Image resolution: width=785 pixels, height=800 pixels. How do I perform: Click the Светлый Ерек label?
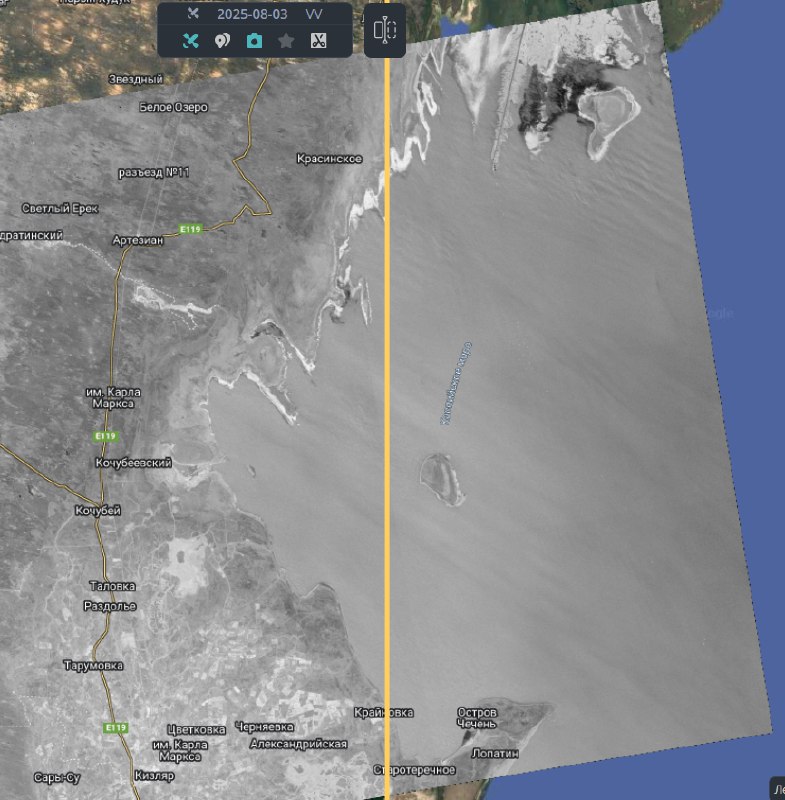tap(60, 208)
